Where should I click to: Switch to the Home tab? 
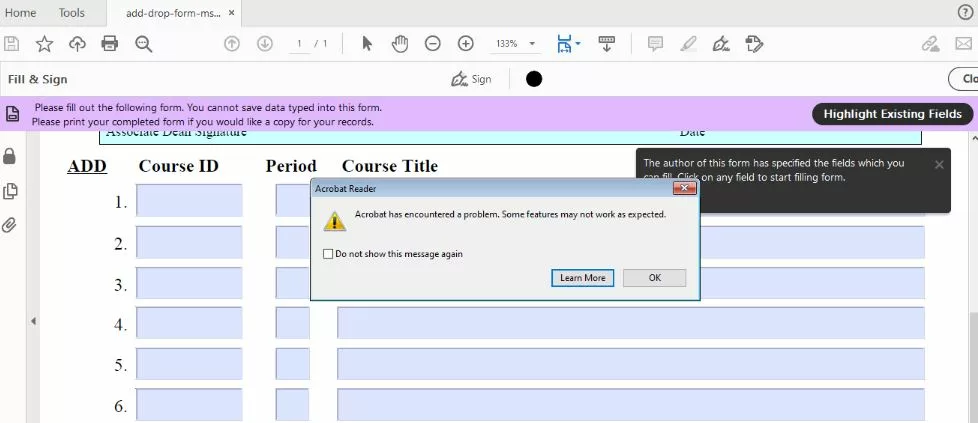click(x=21, y=12)
